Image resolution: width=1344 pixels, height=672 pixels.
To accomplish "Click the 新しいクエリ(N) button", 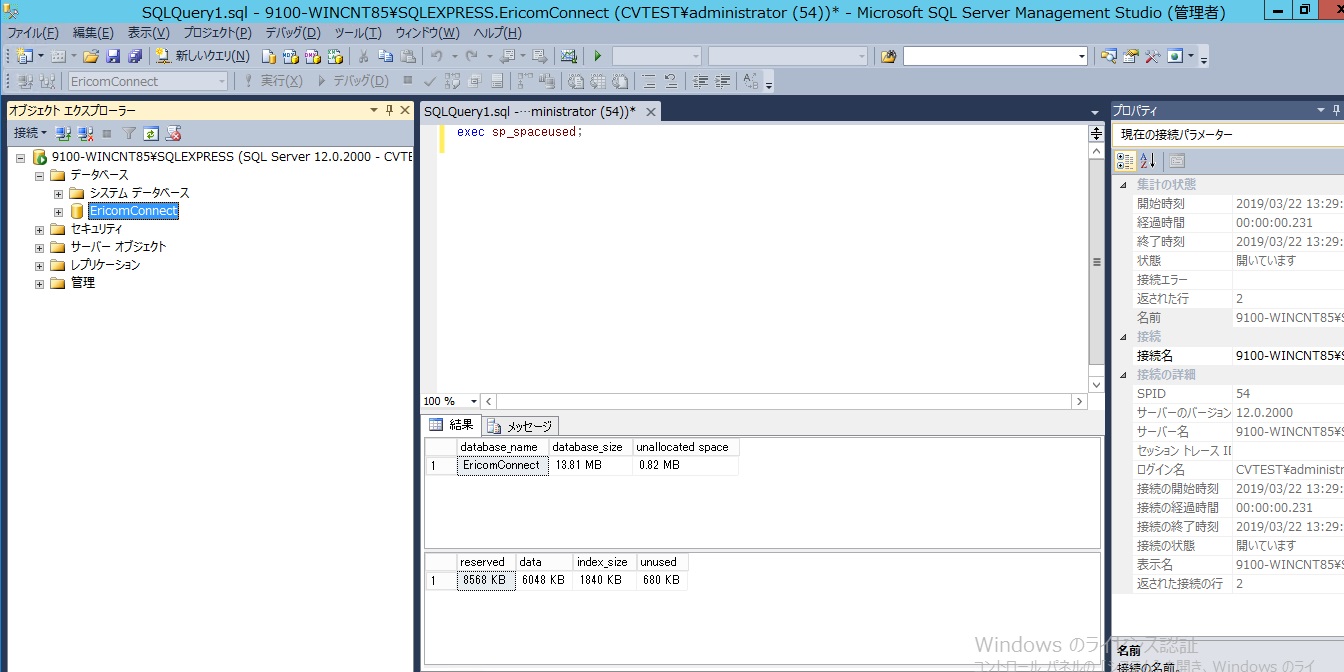I will click(x=203, y=57).
